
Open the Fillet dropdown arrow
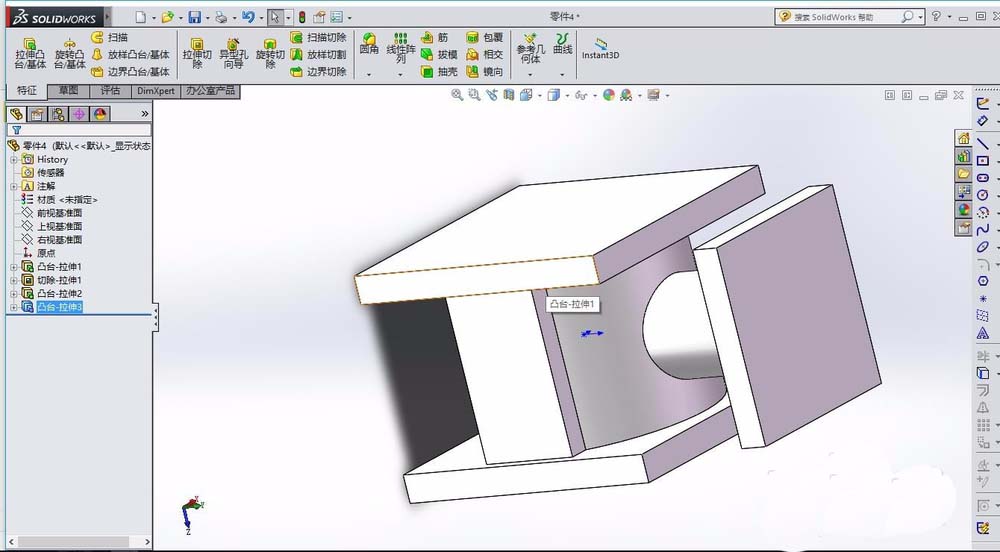(369, 75)
